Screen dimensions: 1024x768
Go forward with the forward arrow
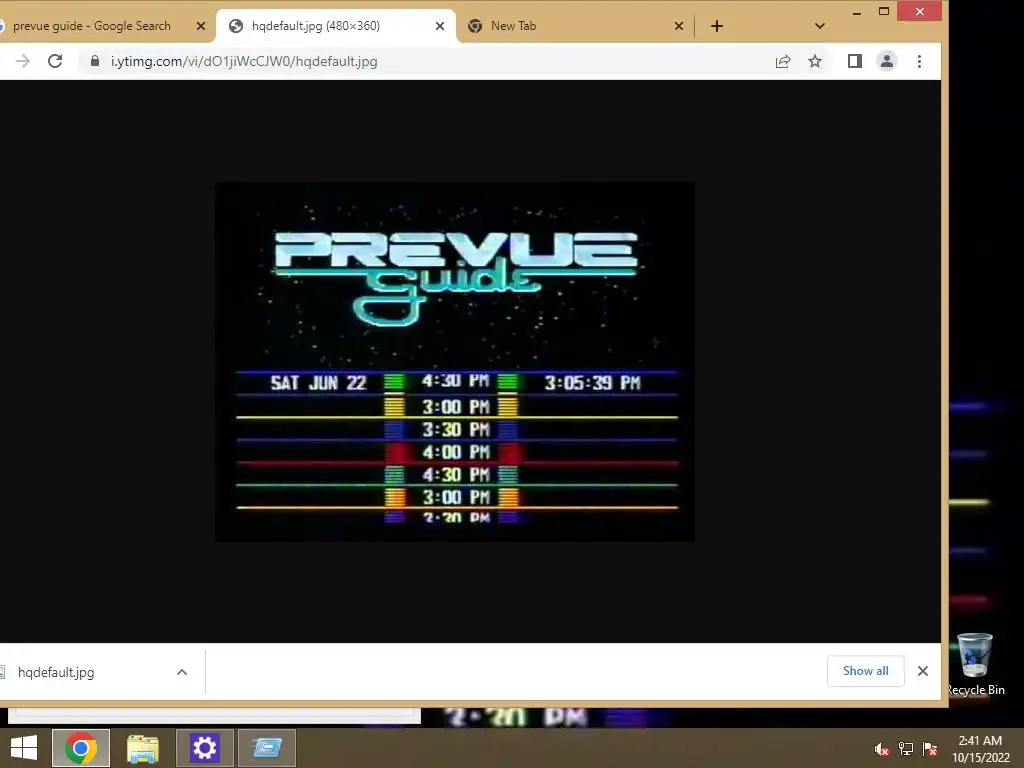pyautogui.click(x=23, y=61)
